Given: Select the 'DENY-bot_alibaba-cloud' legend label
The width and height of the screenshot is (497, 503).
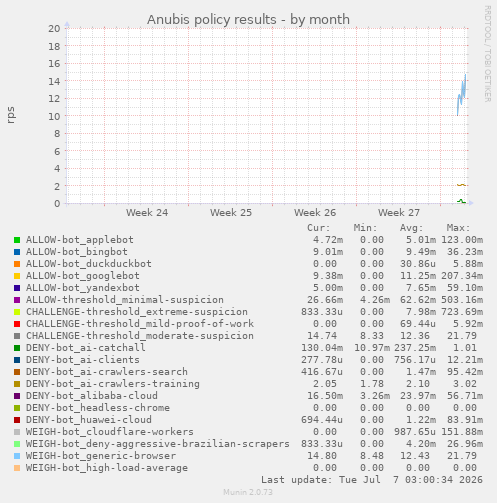Looking at the screenshot, I should (92, 396).
